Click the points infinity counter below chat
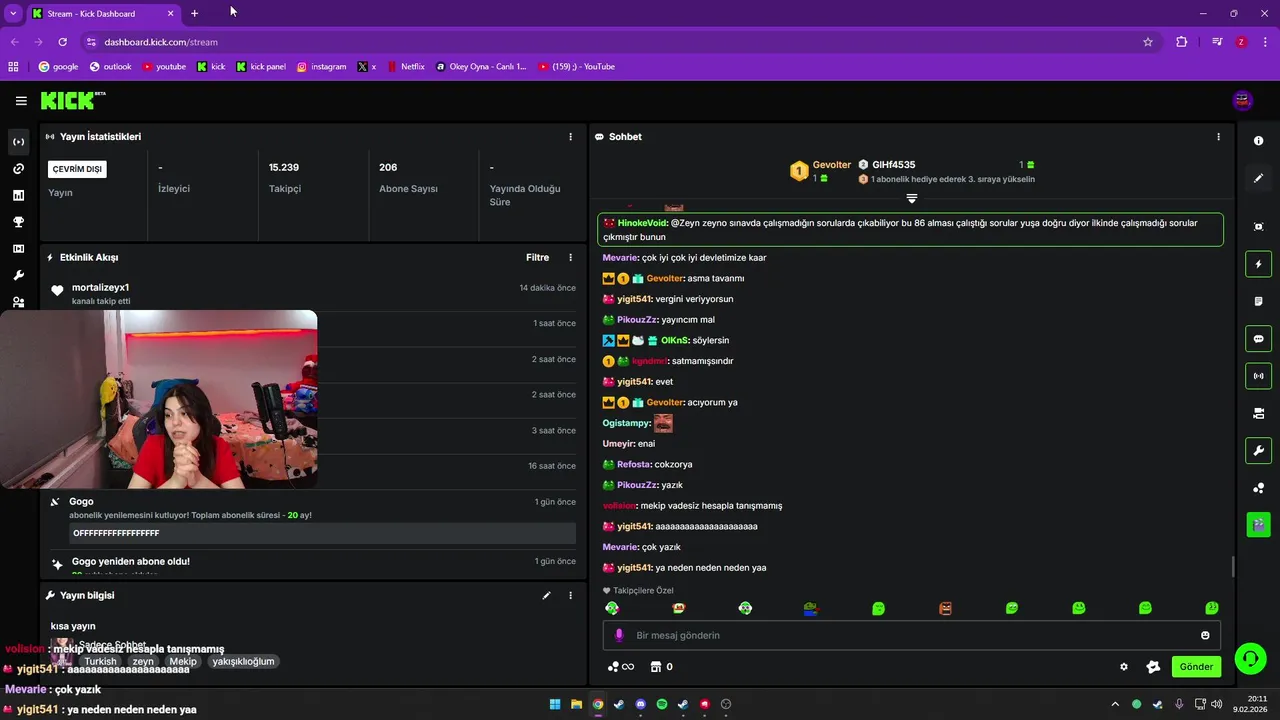 (620, 667)
